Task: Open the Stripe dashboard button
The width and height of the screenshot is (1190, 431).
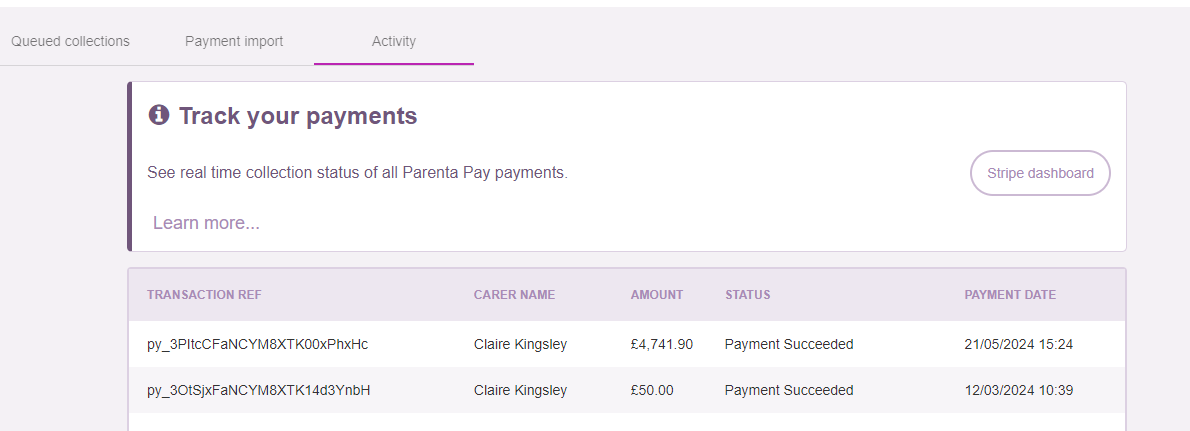Action: point(1040,173)
